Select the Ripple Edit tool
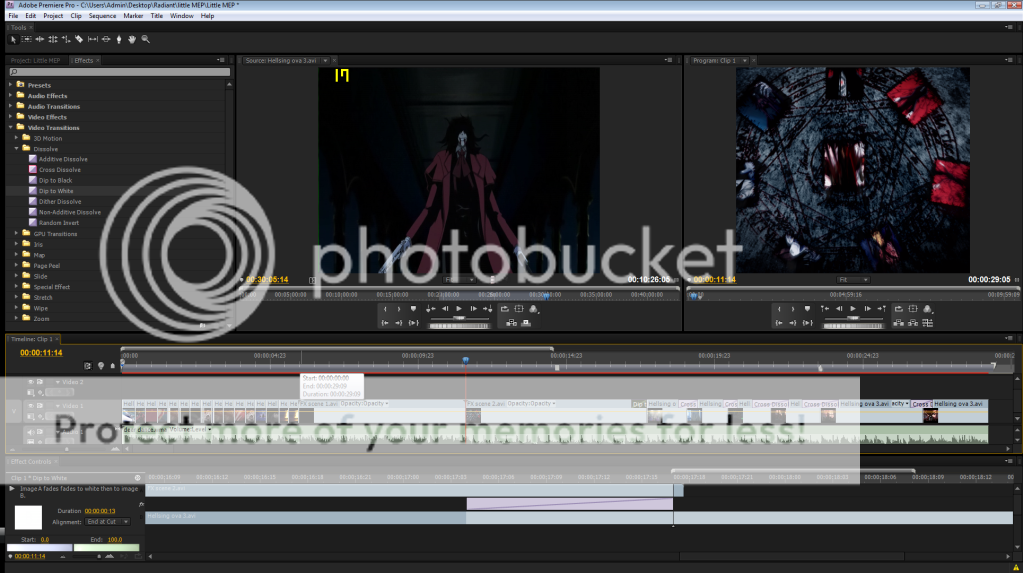 coord(40,40)
